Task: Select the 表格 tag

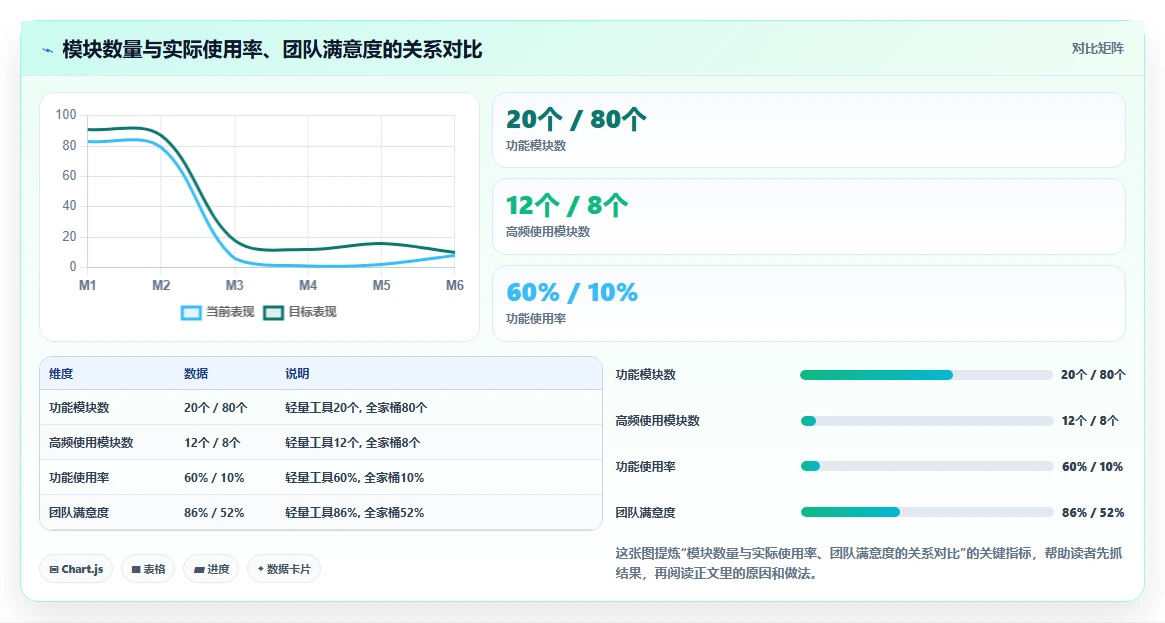Action: (148, 569)
